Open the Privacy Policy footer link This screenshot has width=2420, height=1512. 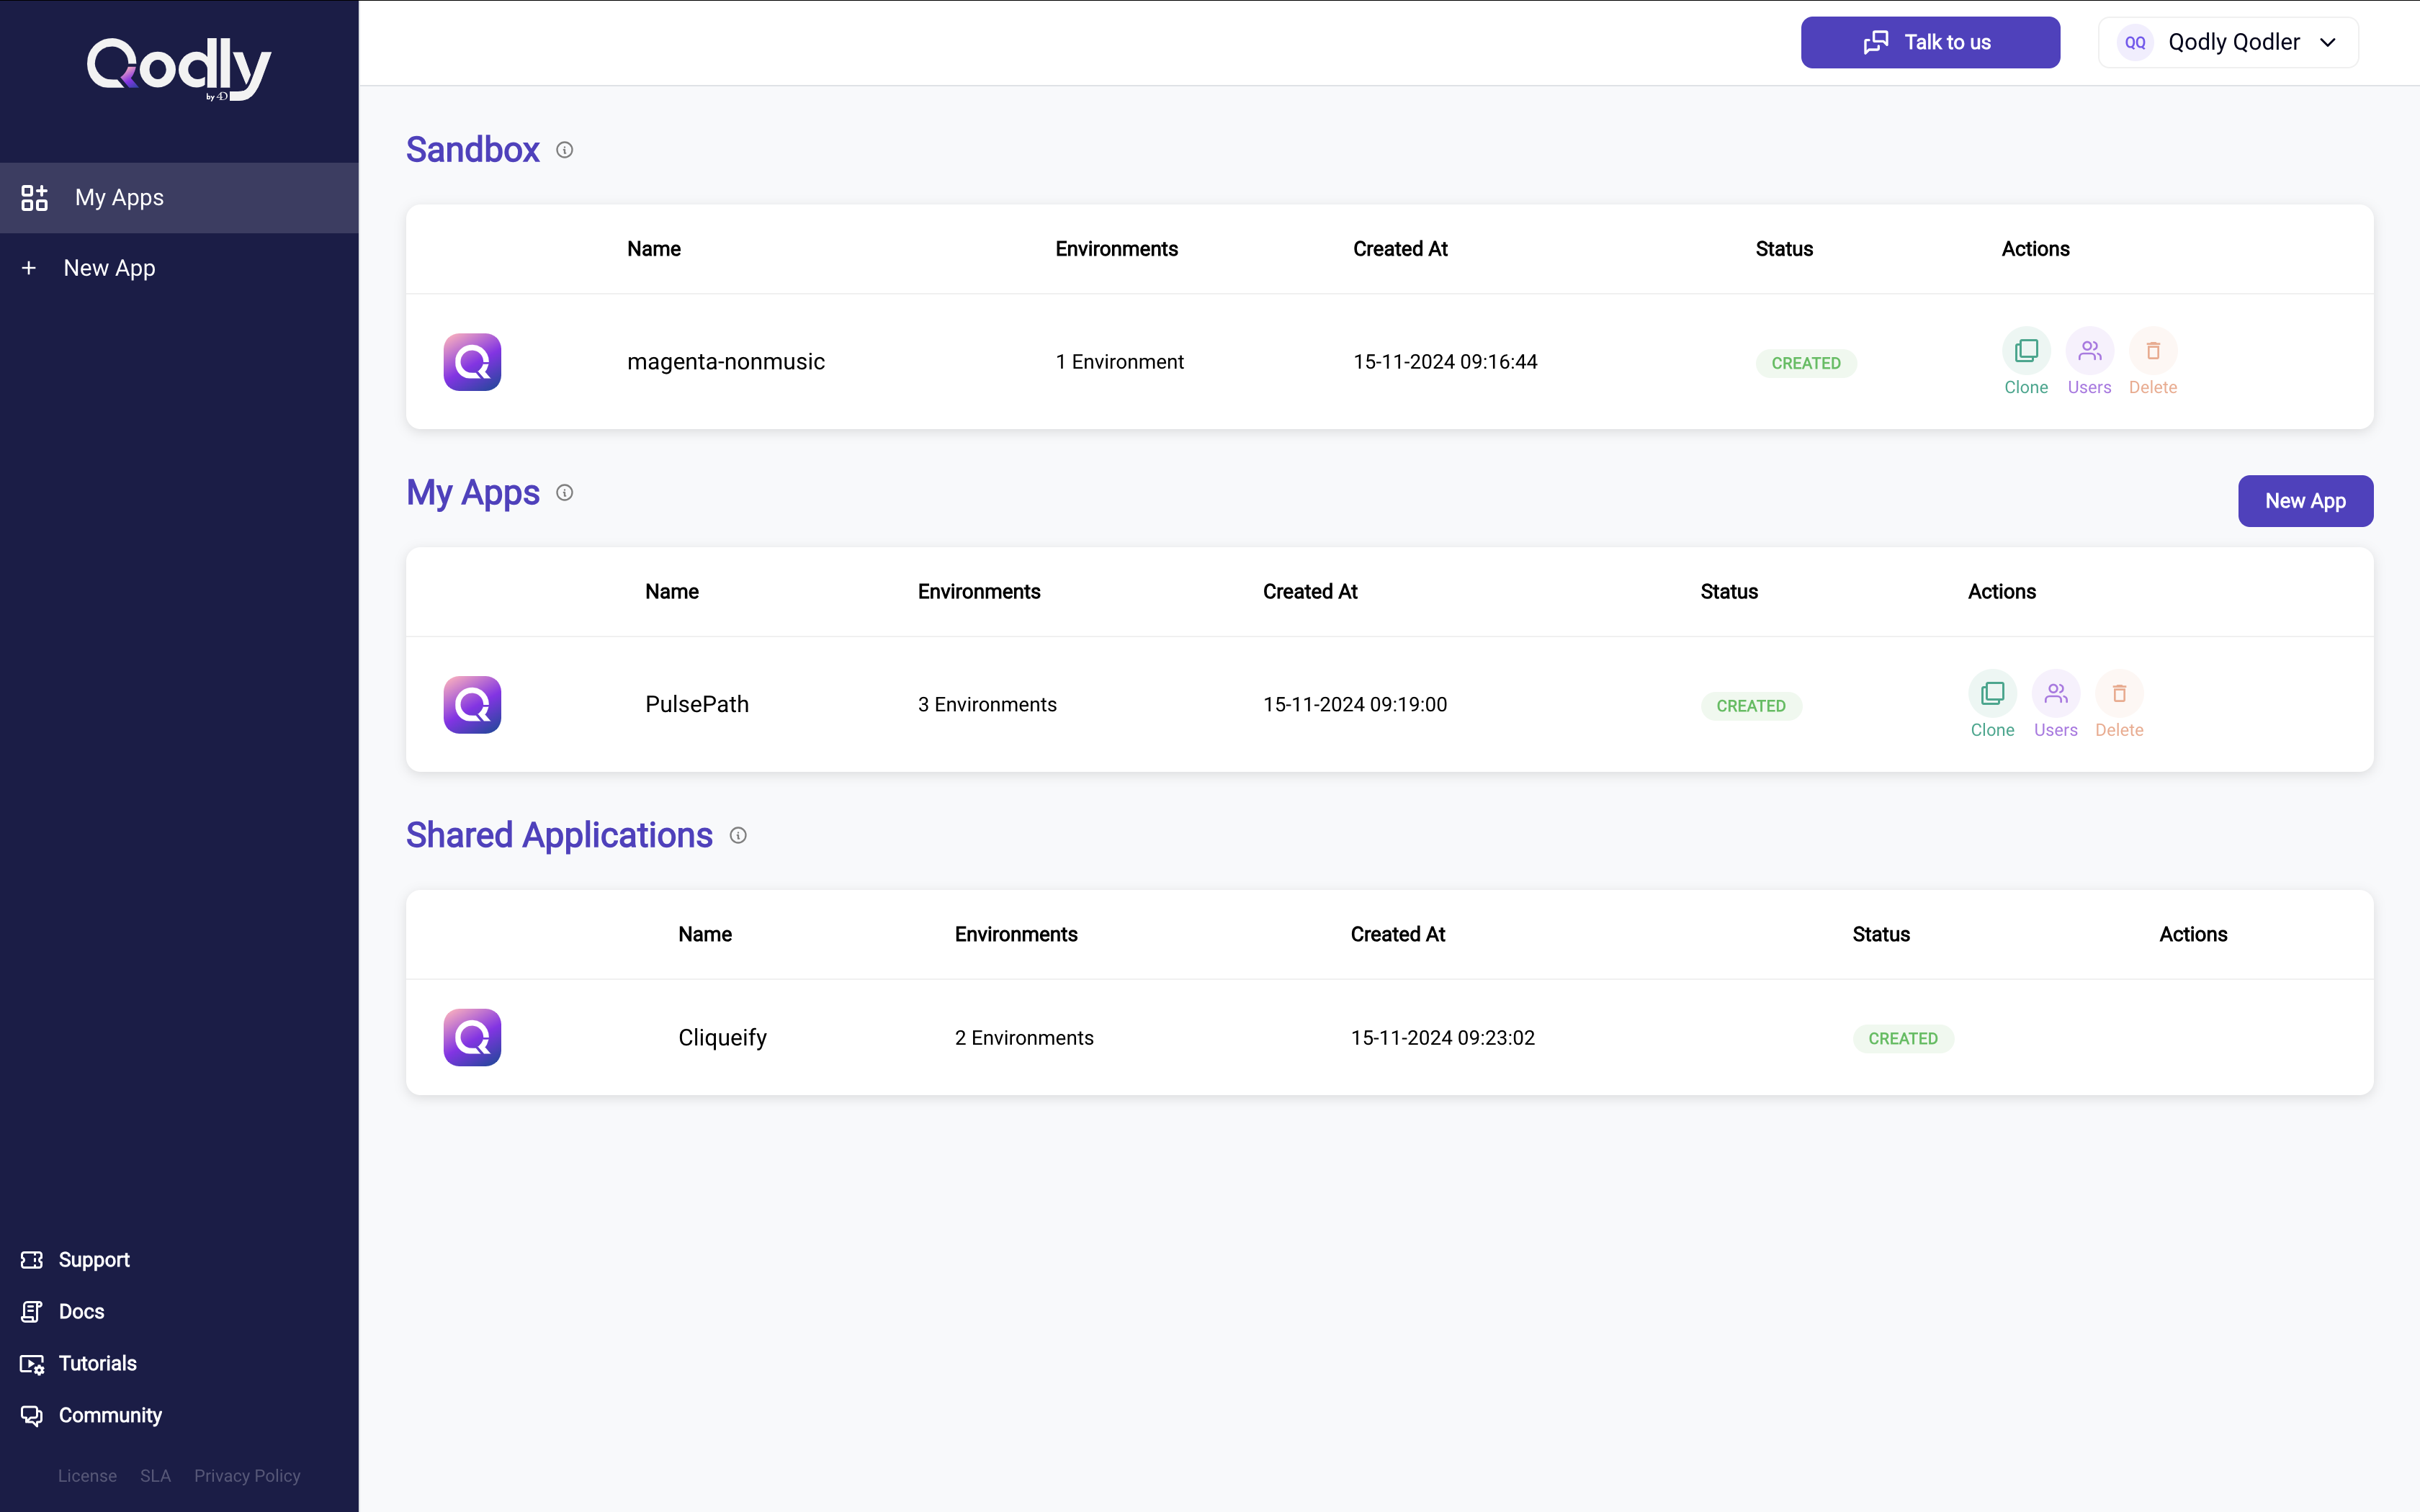(x=247, y=1476)
